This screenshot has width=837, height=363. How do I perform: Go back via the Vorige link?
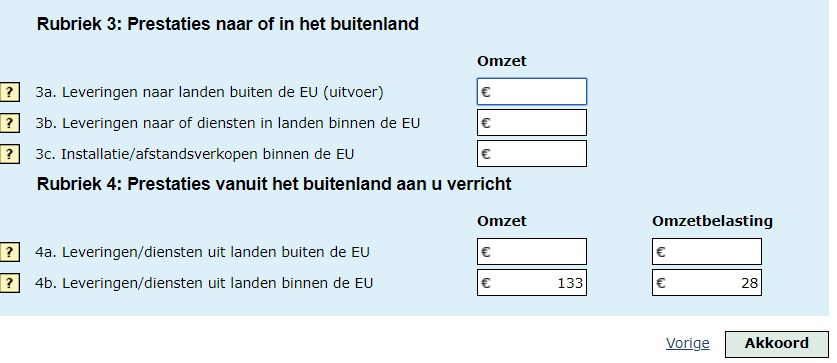[688, 343]
